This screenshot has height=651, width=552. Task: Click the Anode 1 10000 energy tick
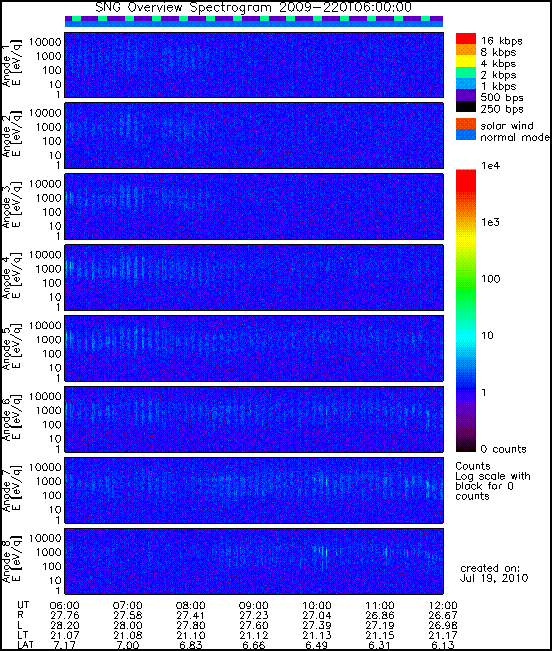click(45, 42)
